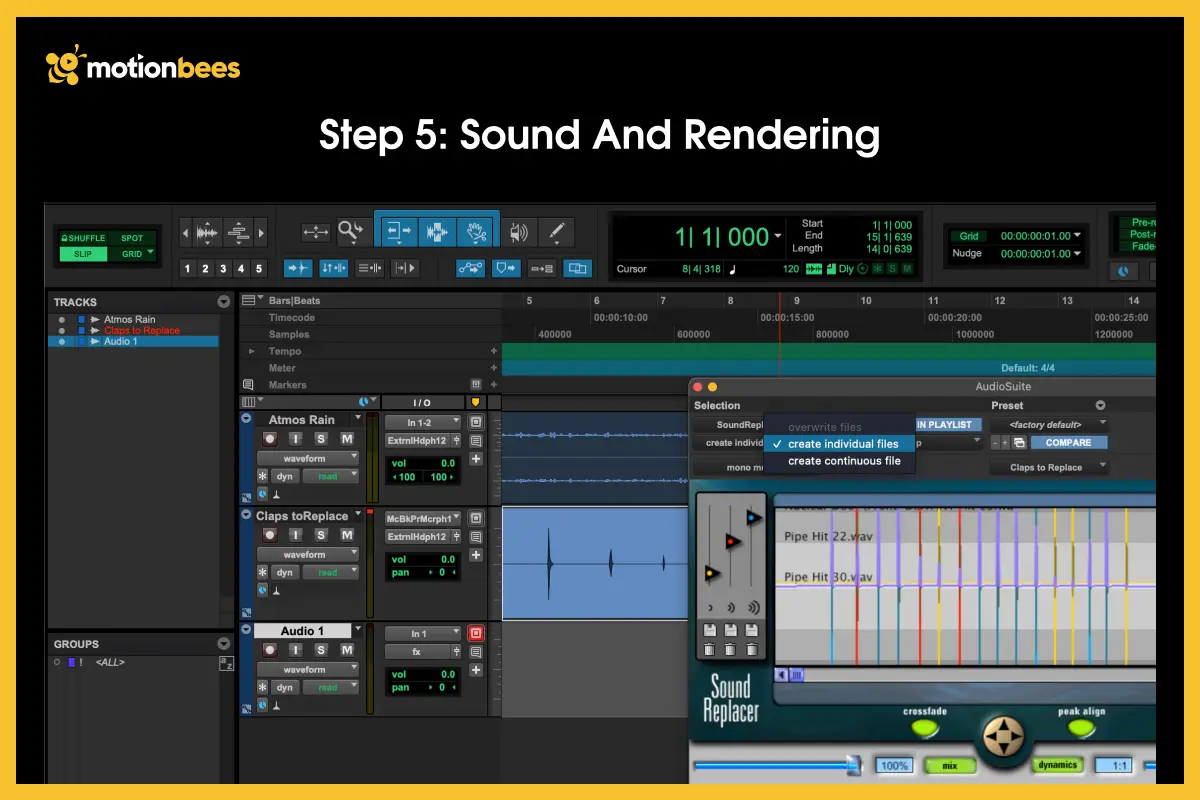Screen dimensions: 1200x800
Task: Open the factory default preset dropdown
Action: pyautogui.click(x=1050, y=425)
